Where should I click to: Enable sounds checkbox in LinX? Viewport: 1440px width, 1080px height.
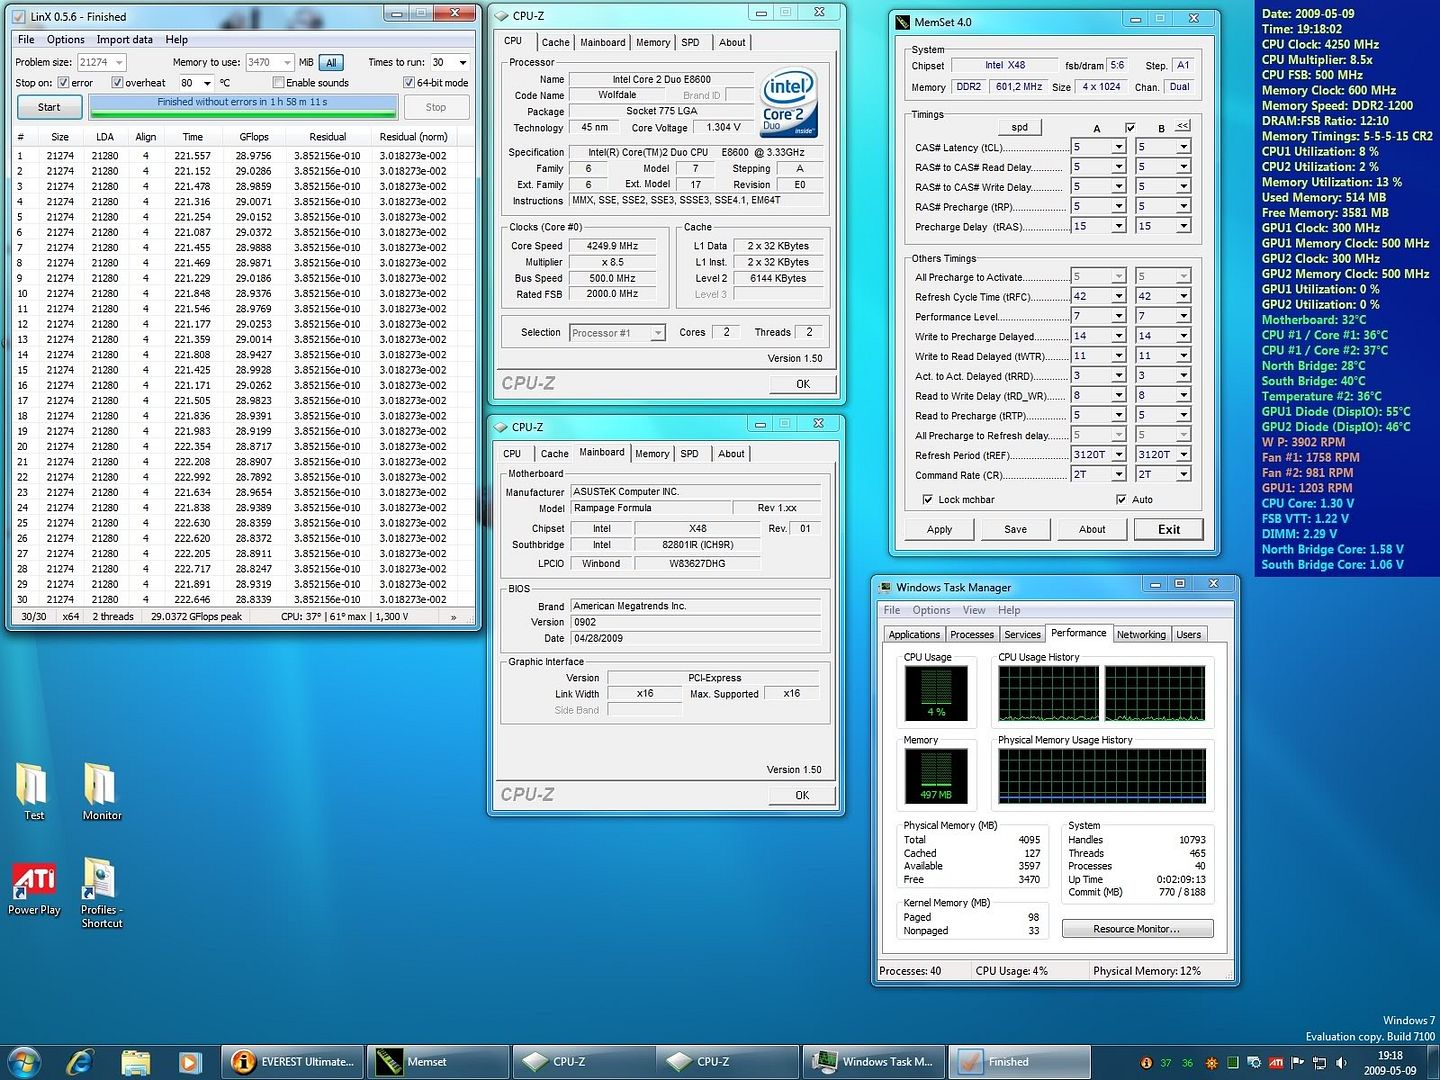(278, 83)
